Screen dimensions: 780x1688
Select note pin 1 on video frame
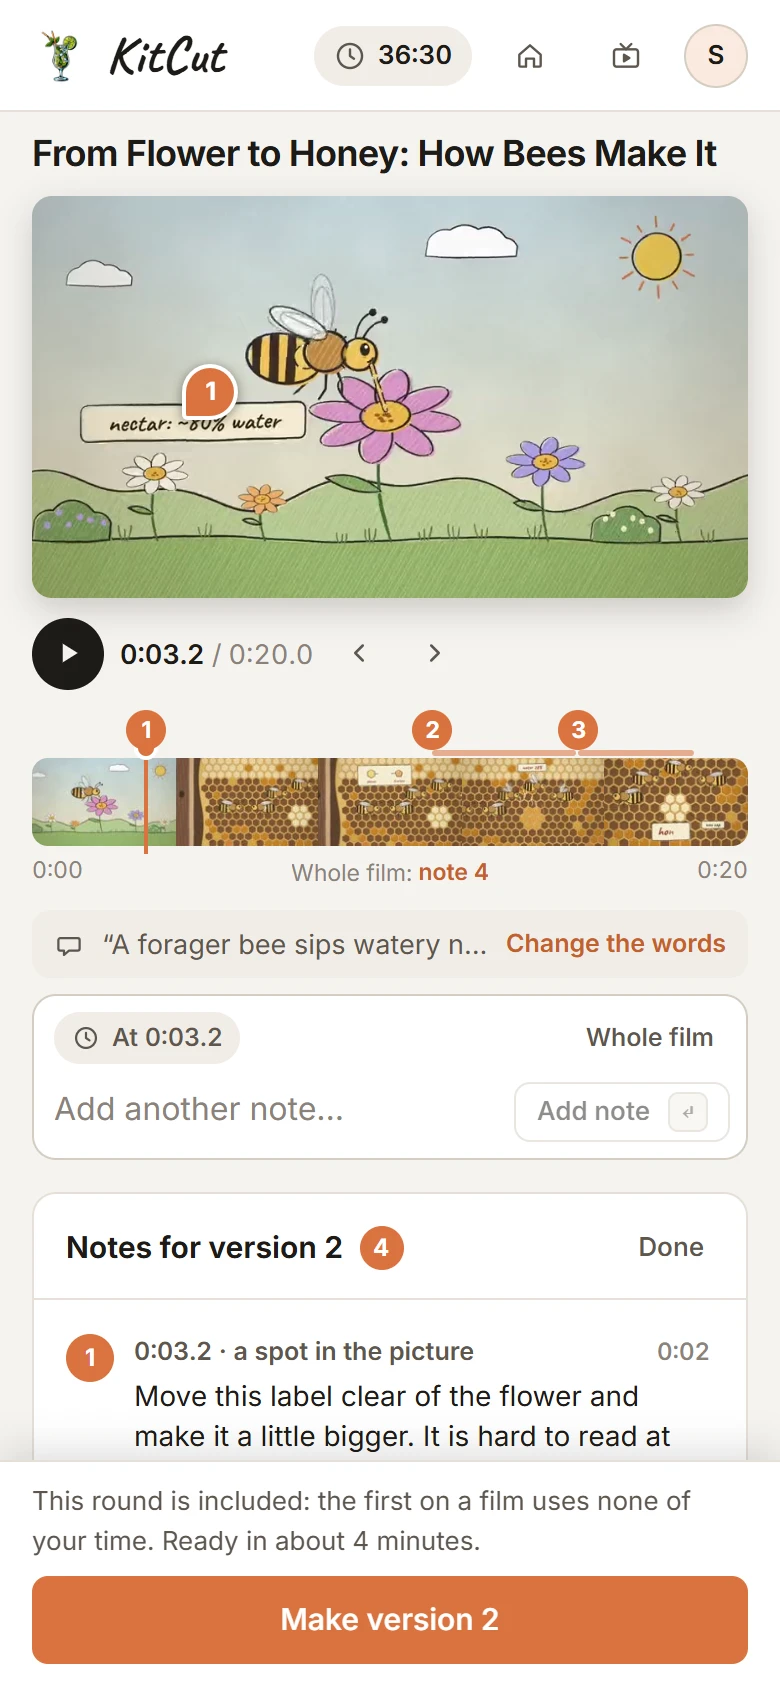pyautogui.click(x=210, y=392)
